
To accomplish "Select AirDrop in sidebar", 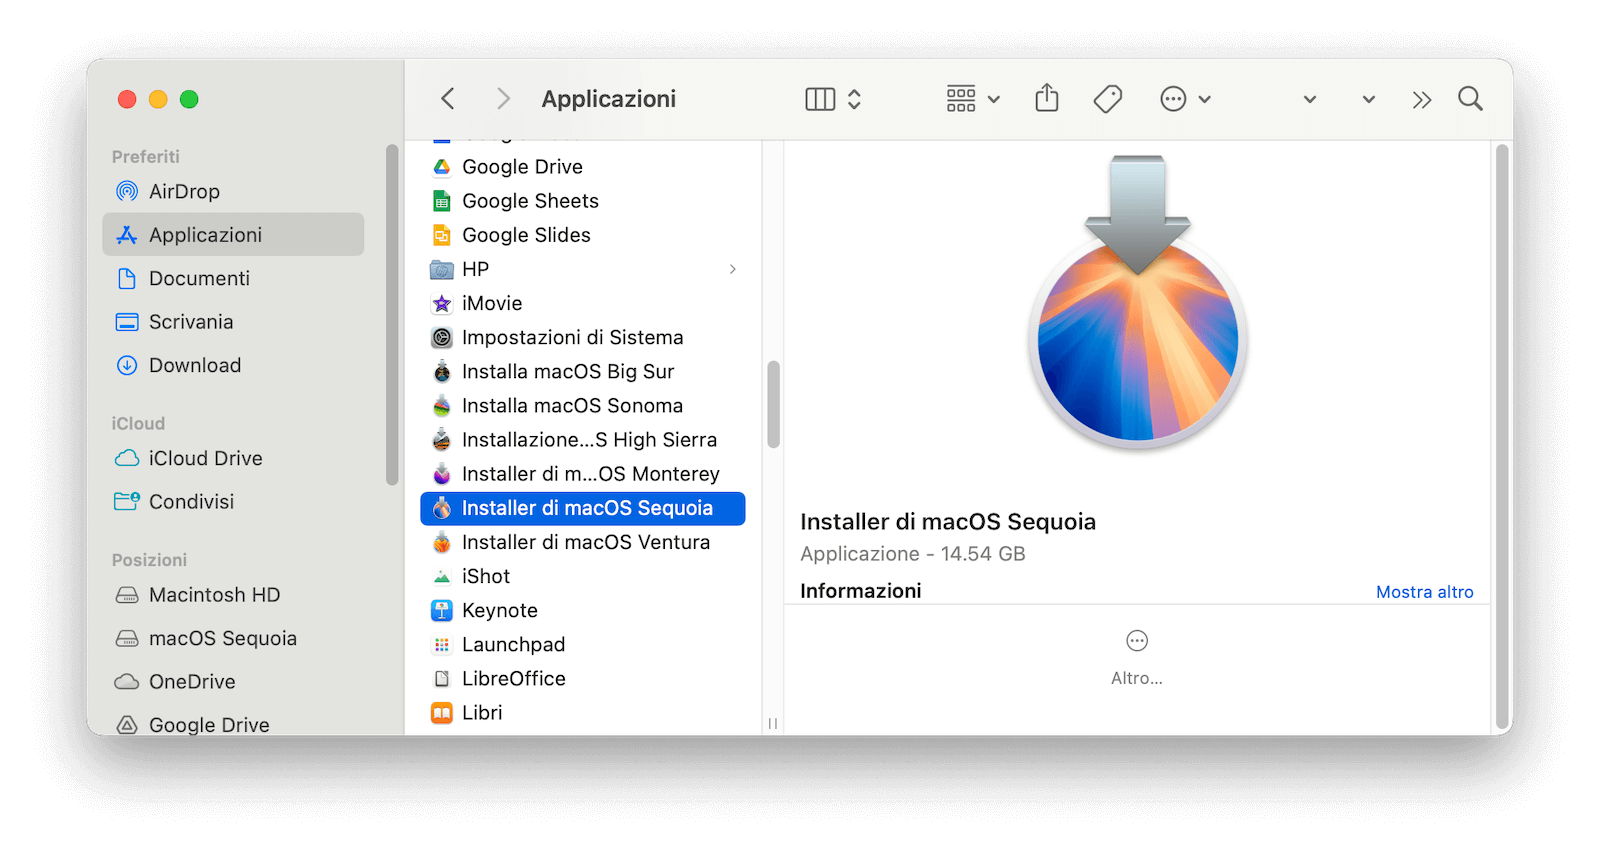I will coord(234,191).
